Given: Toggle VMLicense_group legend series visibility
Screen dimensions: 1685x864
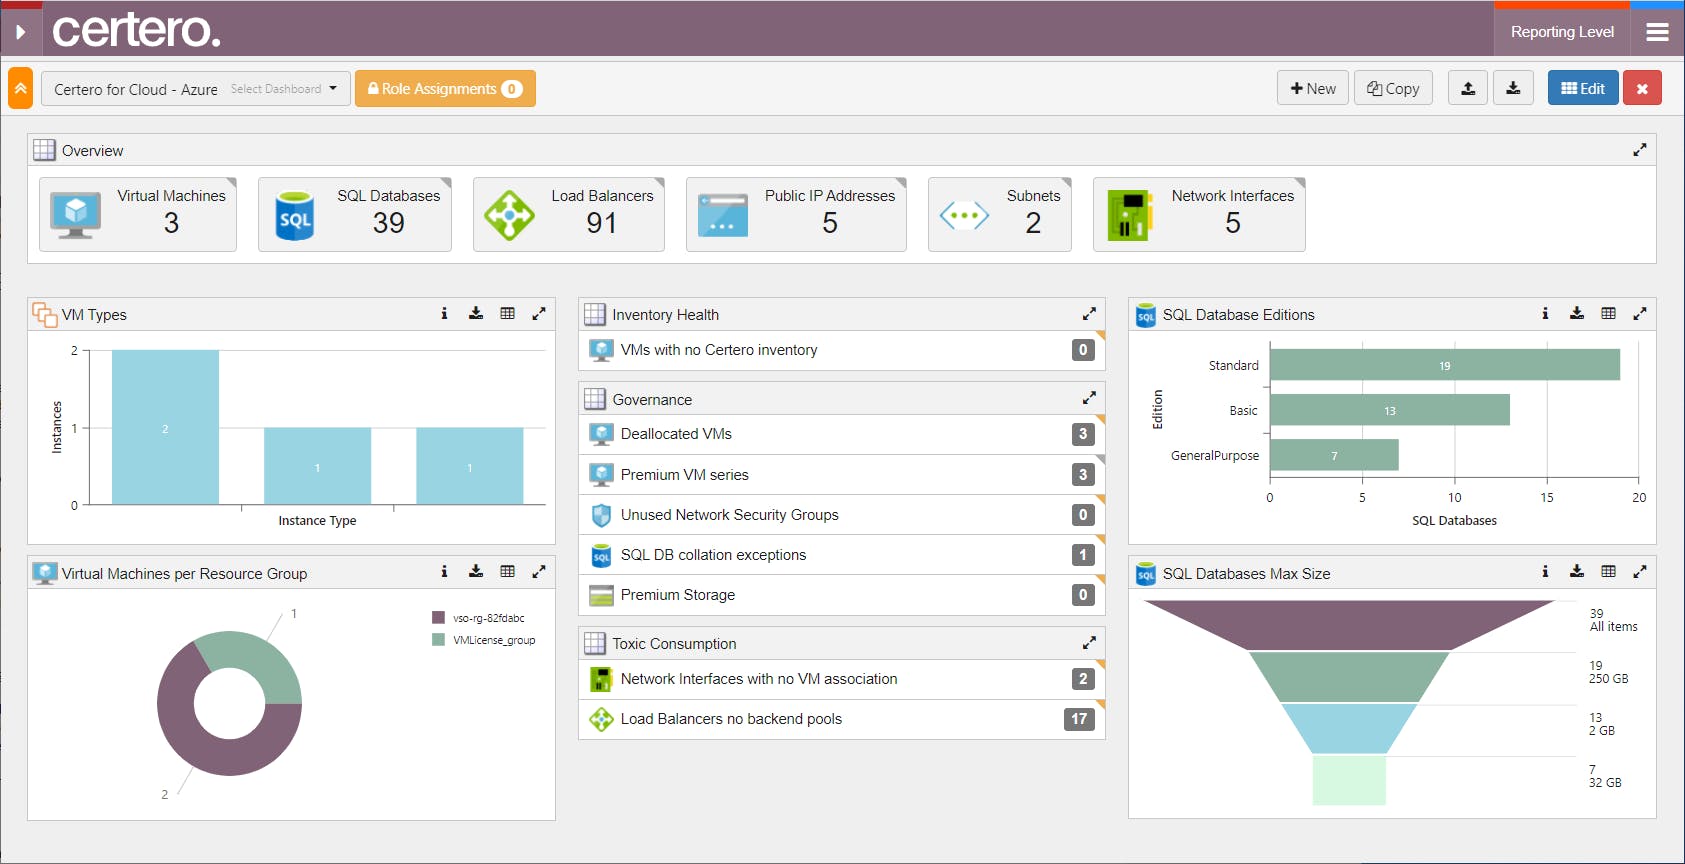Looking at the screenshot, I should [x=484, y=640].
